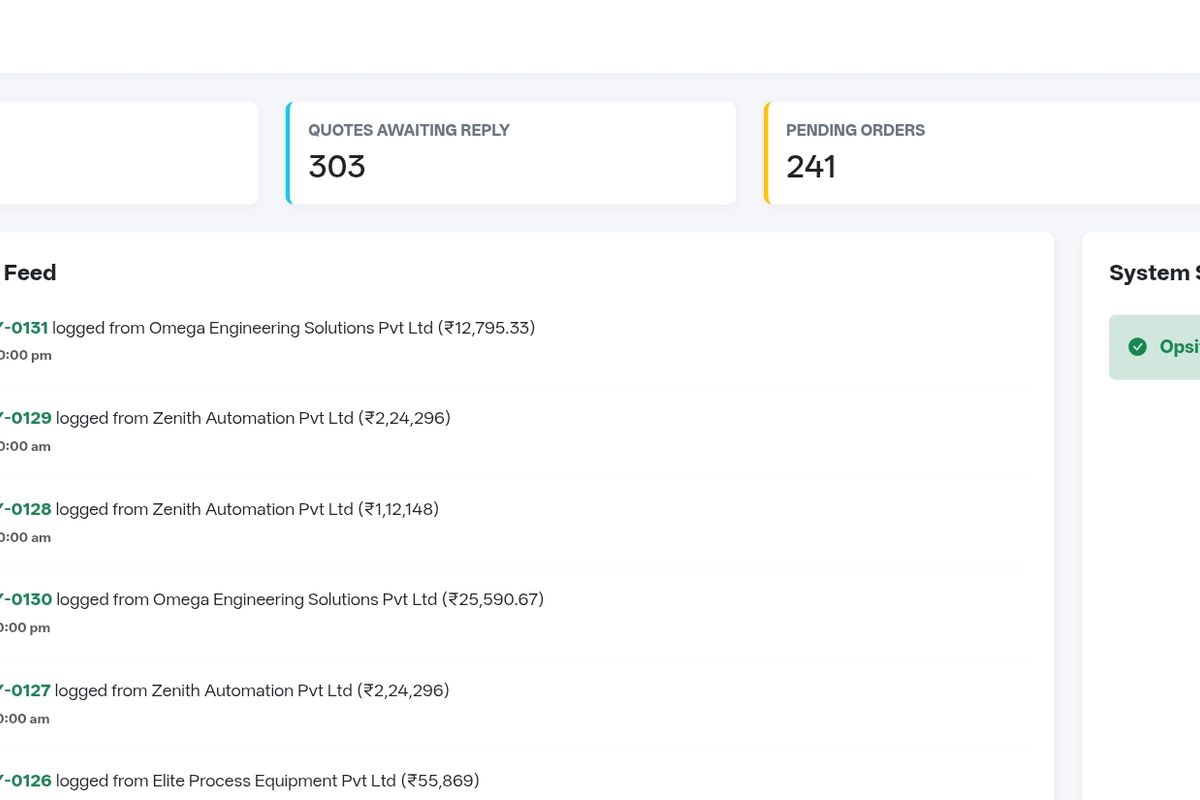The image size is (1200, 800).
Task: Click the green check status icon
Action: tap(1137, 347)
